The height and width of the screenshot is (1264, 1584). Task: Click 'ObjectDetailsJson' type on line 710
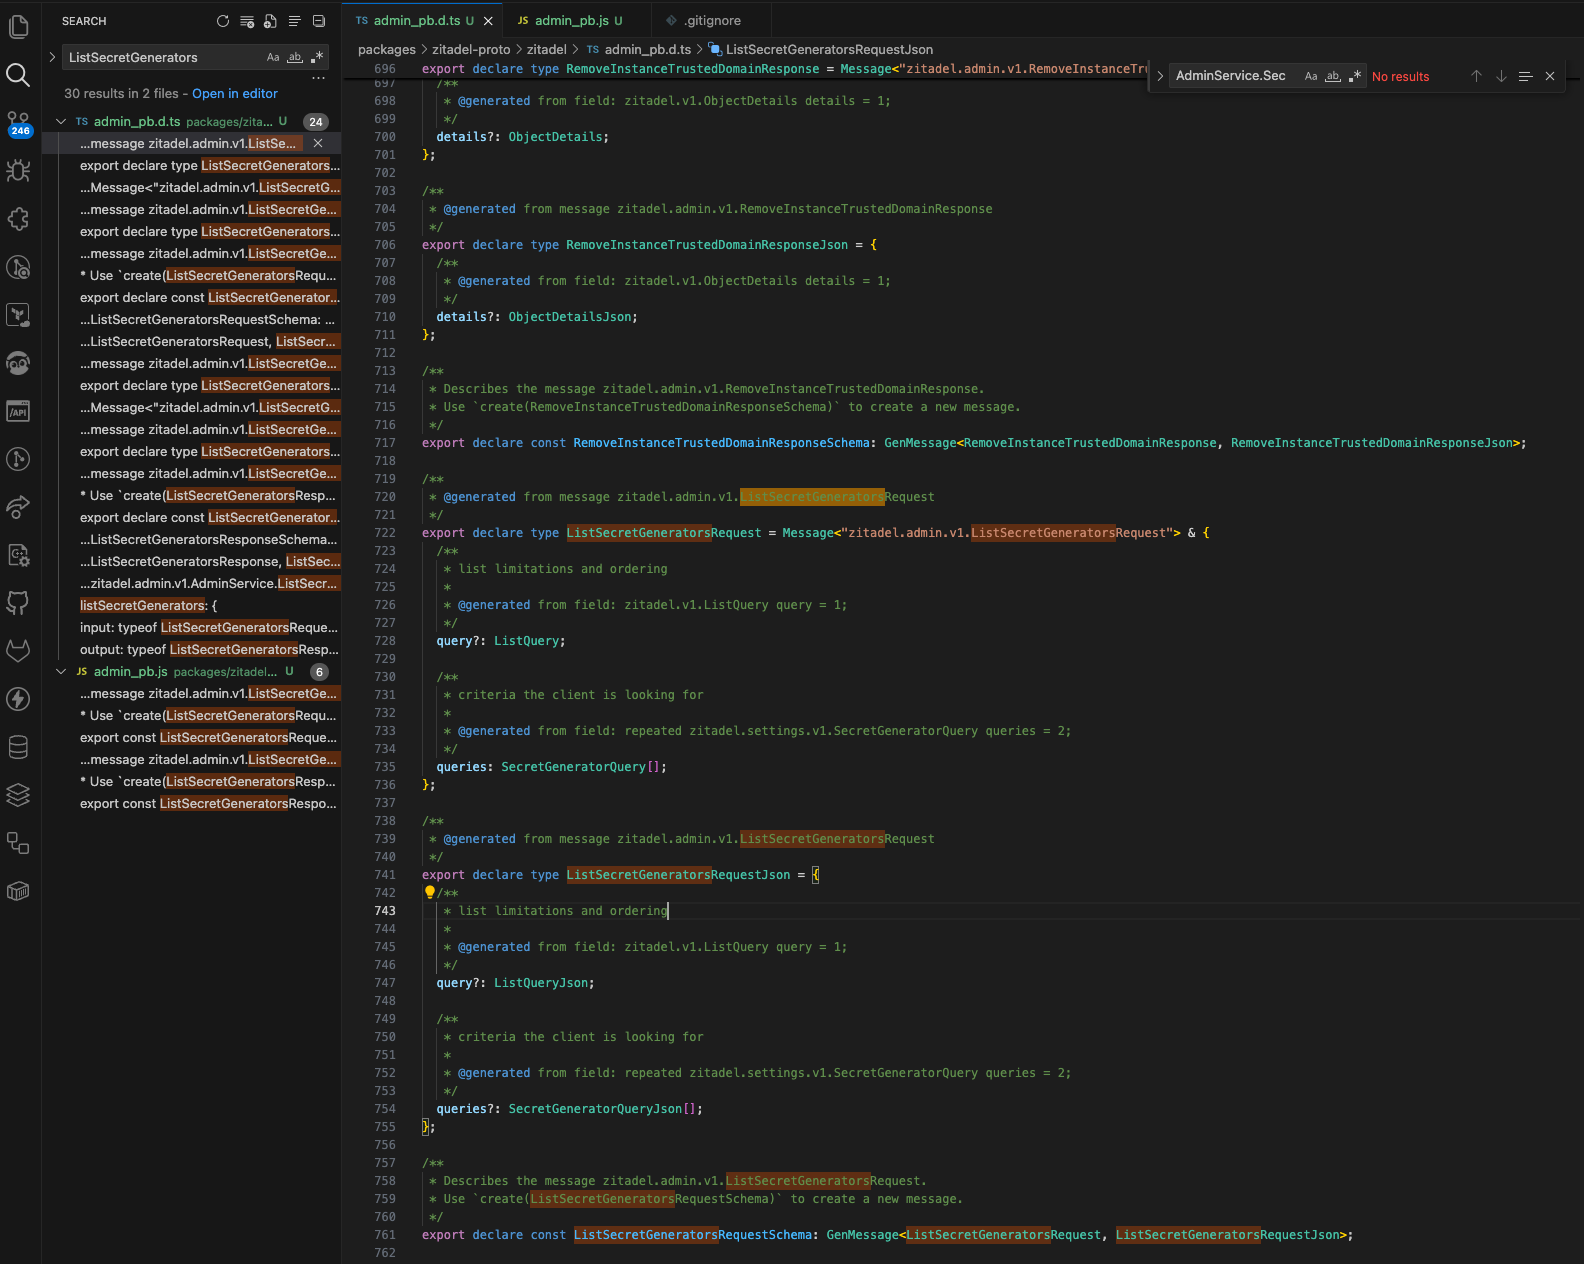point(570,317)
